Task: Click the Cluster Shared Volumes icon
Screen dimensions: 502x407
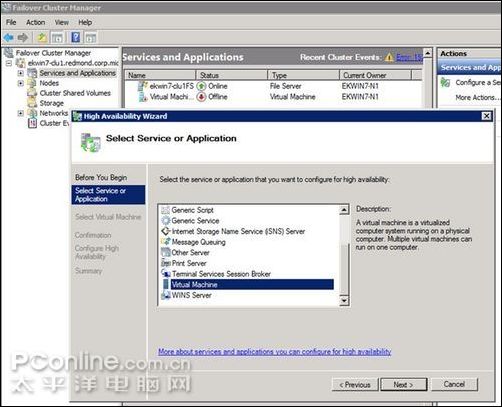Action: [x=32, y=93]
